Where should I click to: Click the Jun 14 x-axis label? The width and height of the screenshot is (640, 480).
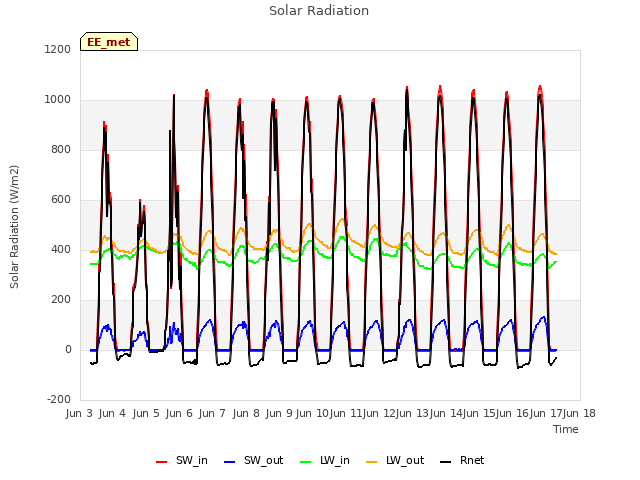pyautogui.click(x=445, y=413)
